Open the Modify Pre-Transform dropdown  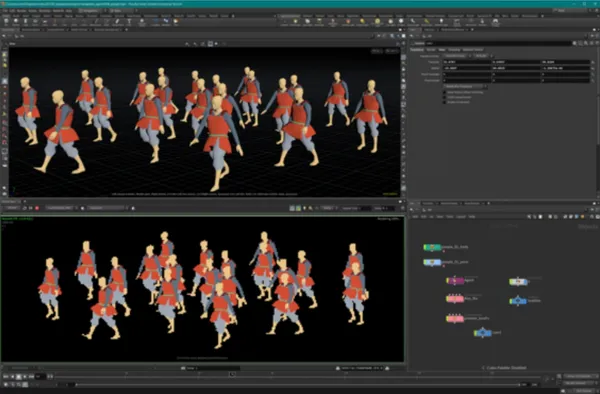[465, 86]
